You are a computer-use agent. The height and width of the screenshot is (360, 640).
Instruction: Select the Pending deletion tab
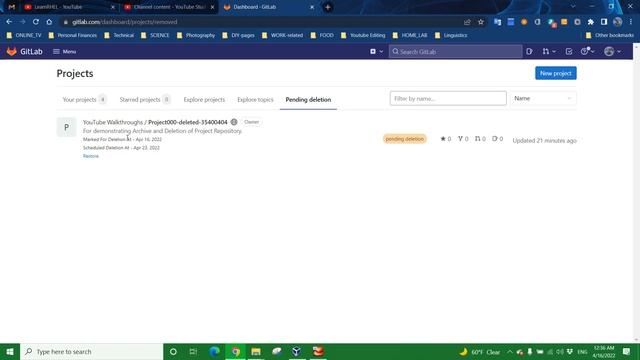[x=308, y=100]
